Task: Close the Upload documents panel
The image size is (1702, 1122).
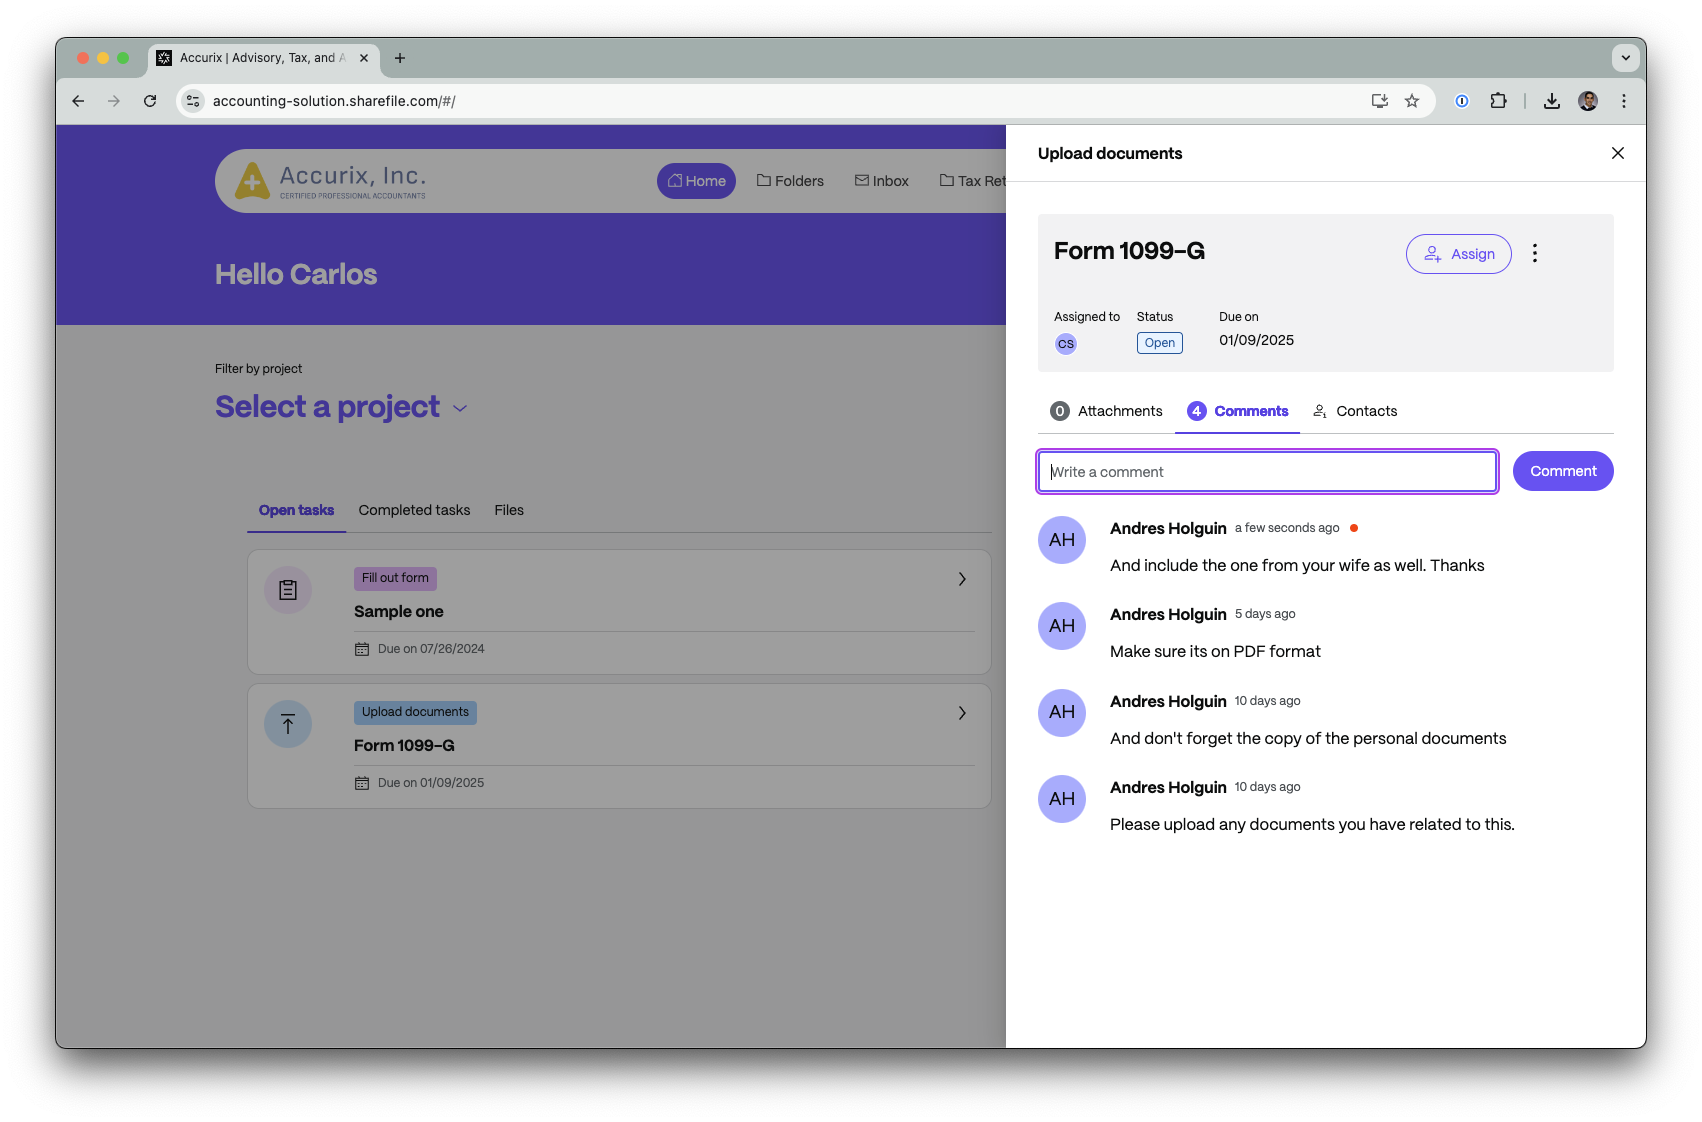Action: [1617, 153]
